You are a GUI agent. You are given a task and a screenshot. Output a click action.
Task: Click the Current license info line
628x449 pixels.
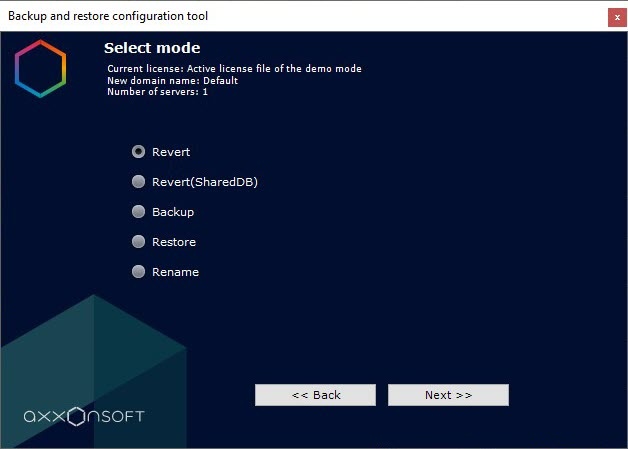(x=234, y=69)
